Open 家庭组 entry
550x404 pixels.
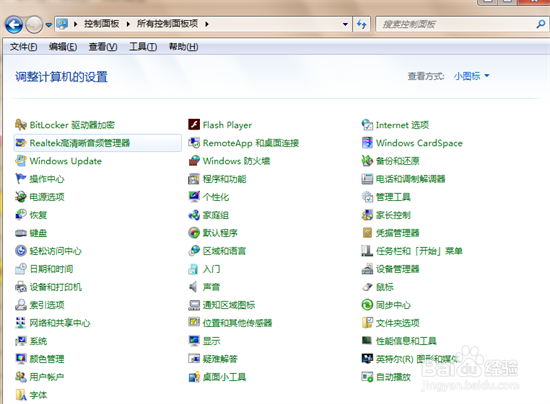(x=216, y=215)
